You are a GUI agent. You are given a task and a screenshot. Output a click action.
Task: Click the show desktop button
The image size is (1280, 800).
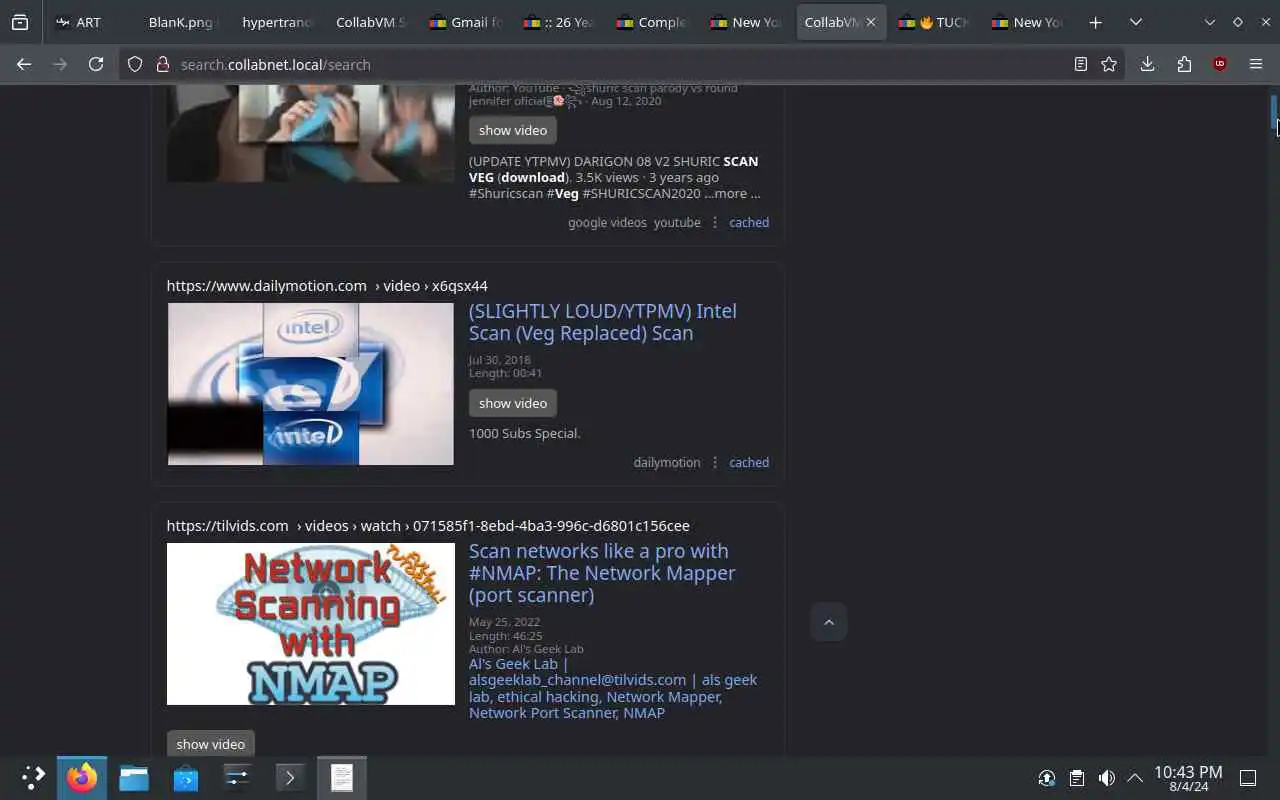click(x=1248, y=778)
